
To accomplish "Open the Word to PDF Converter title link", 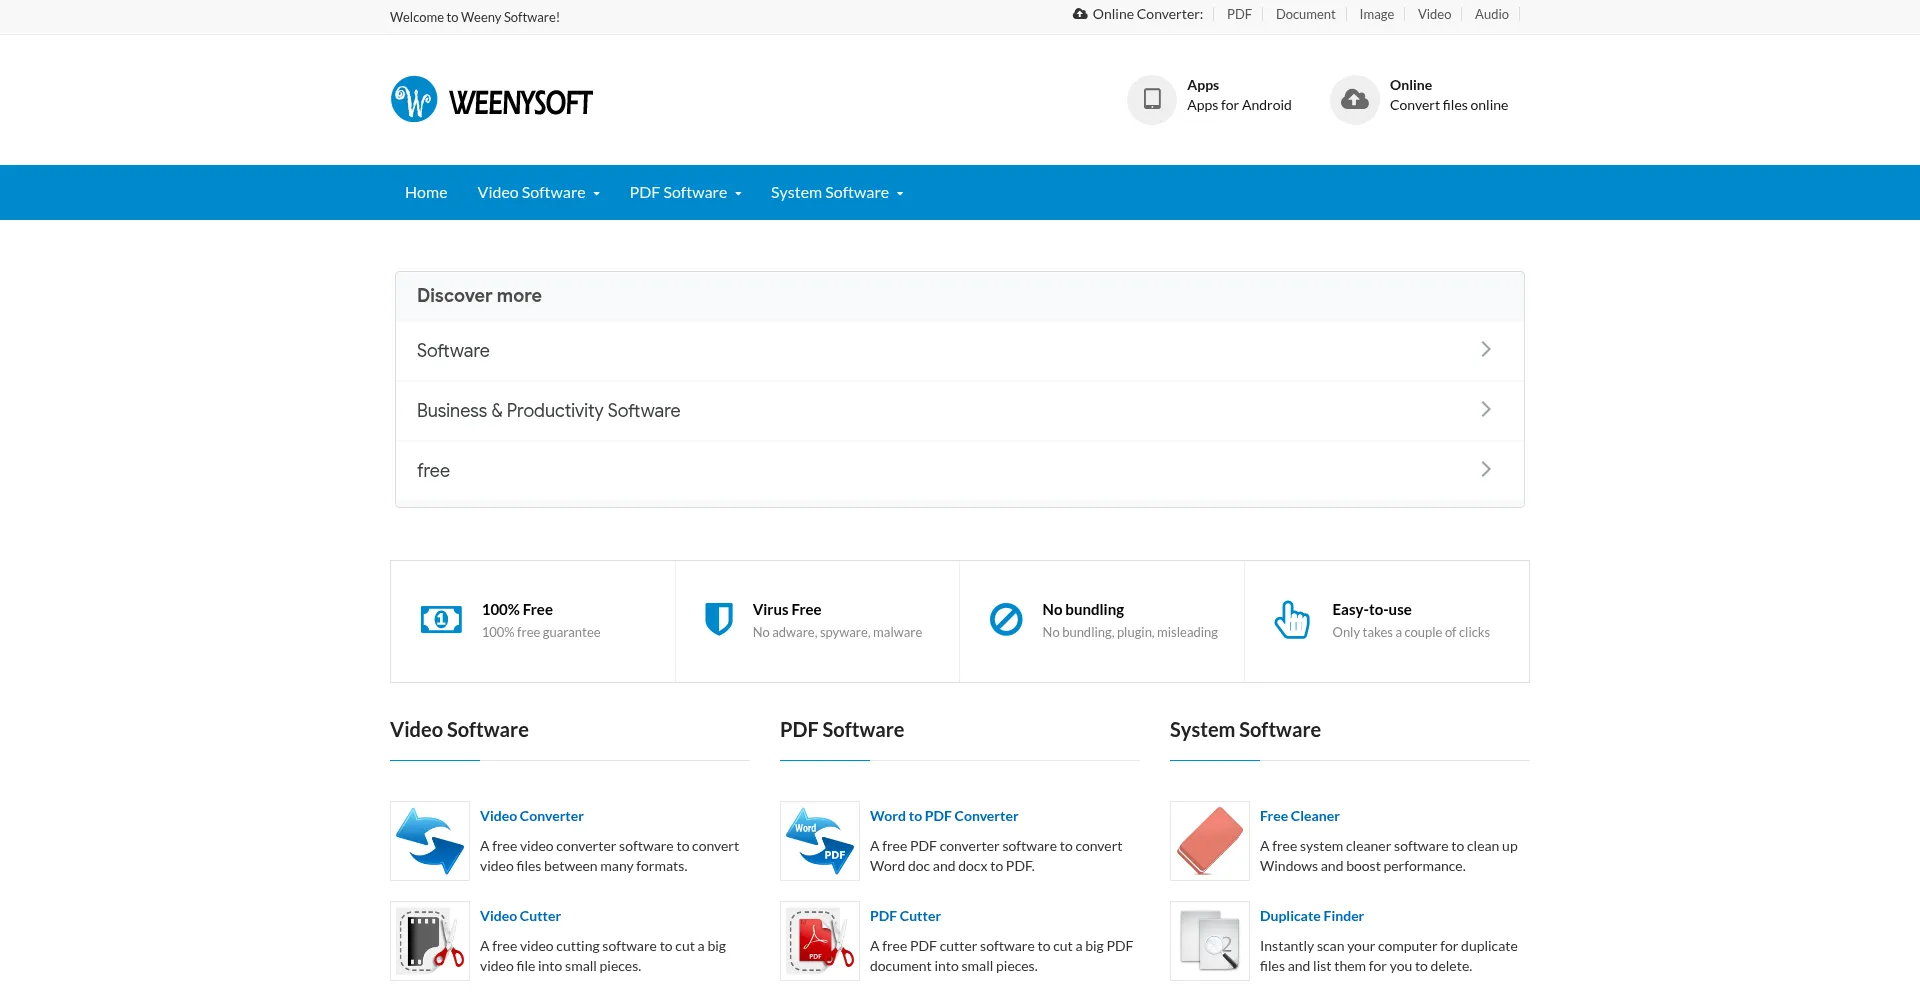I will (x=944, y=816).
